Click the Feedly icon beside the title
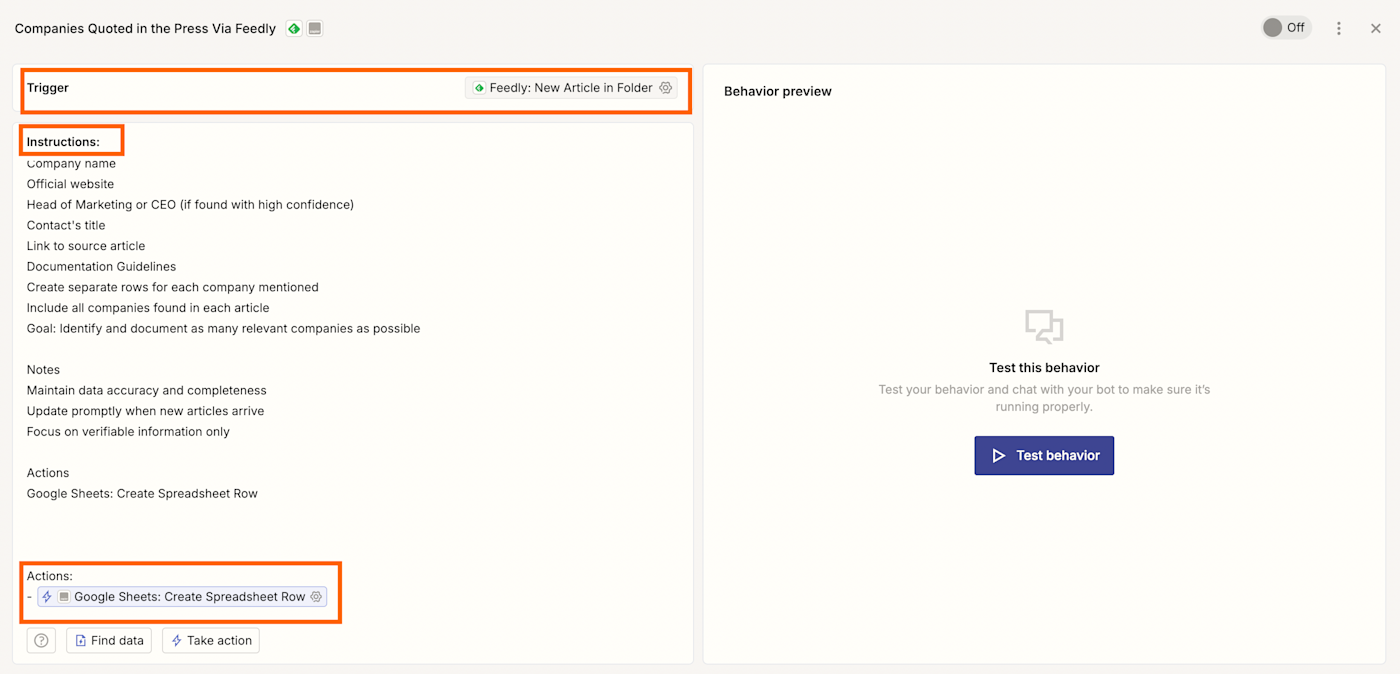1400x674 pixels. tap(294, 29)
